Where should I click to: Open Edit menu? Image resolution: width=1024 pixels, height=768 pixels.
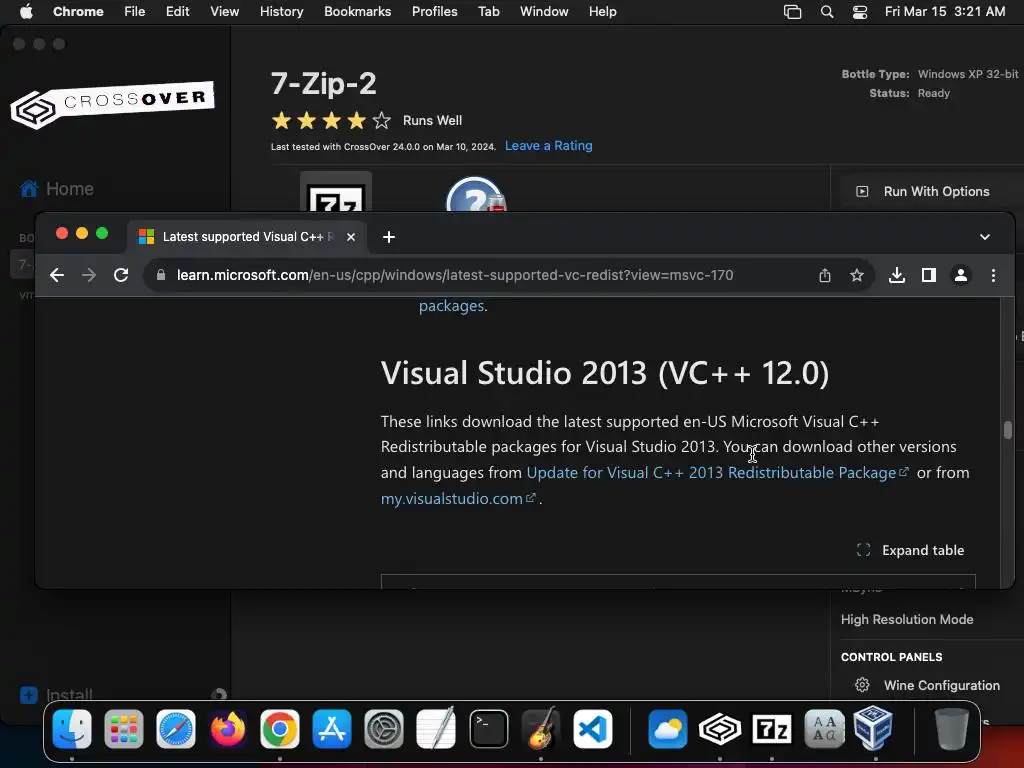coord(177,11)
